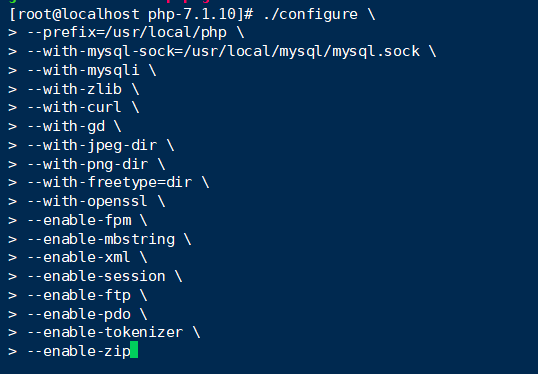This screenshot has width=538, height=374.
Task: Click the --with-mysql-sock option line
Action: 223,51
